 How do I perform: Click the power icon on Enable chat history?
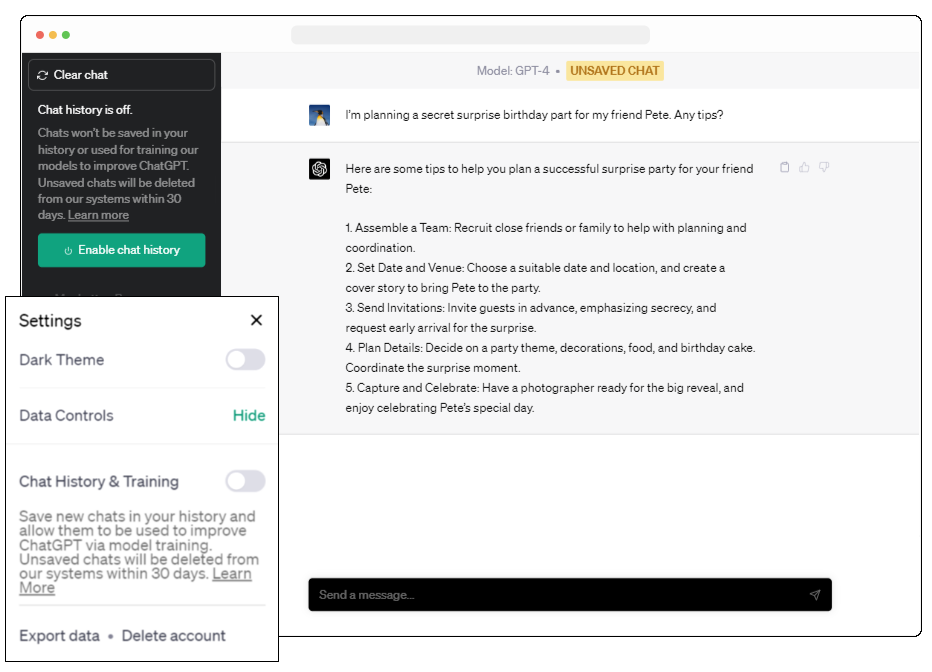68,251
